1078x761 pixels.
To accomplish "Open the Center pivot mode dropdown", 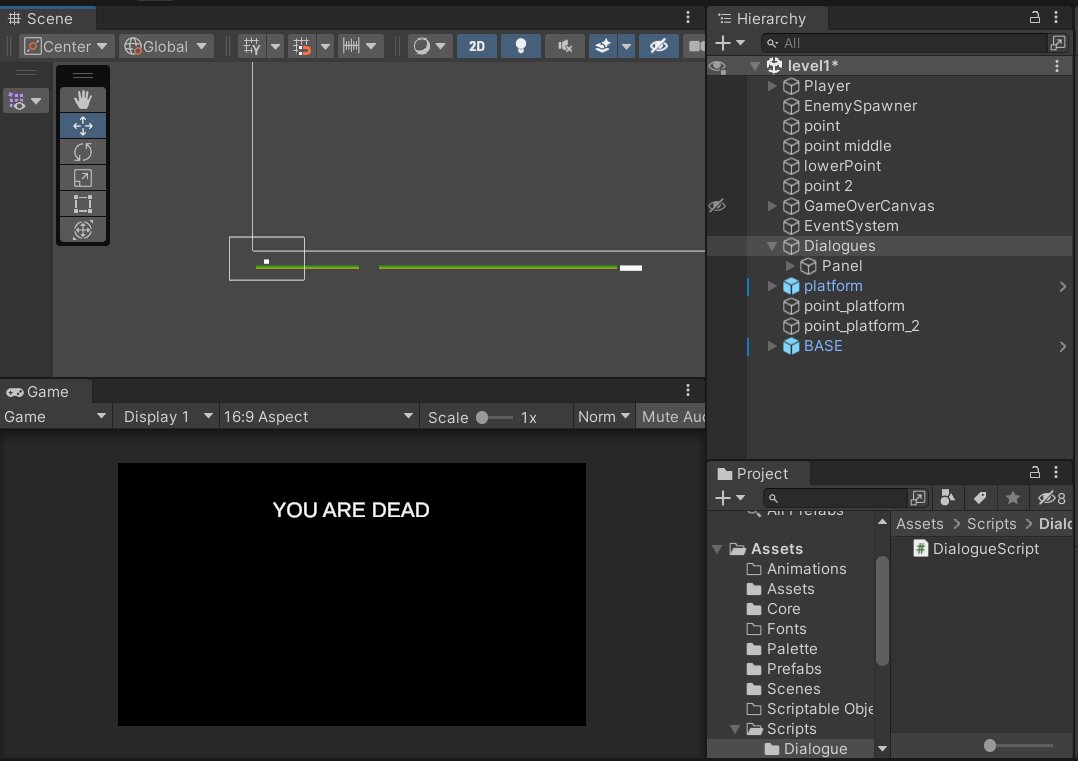I will coord(65,46).
